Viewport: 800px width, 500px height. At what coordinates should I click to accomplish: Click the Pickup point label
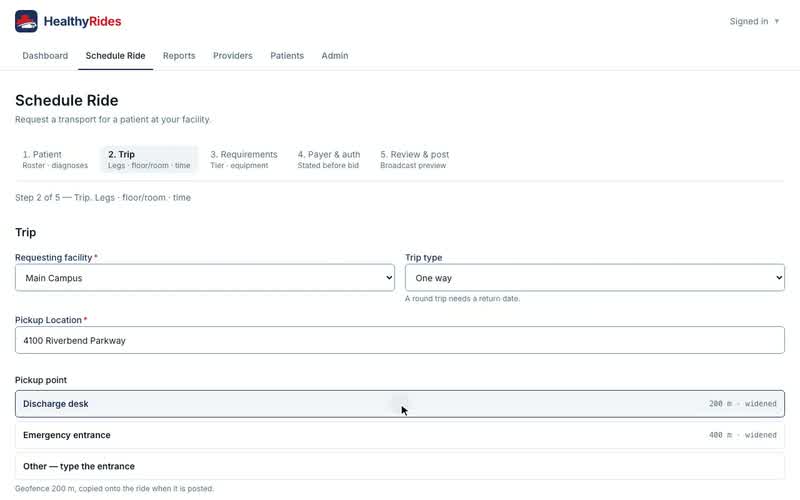pos(41,380)
